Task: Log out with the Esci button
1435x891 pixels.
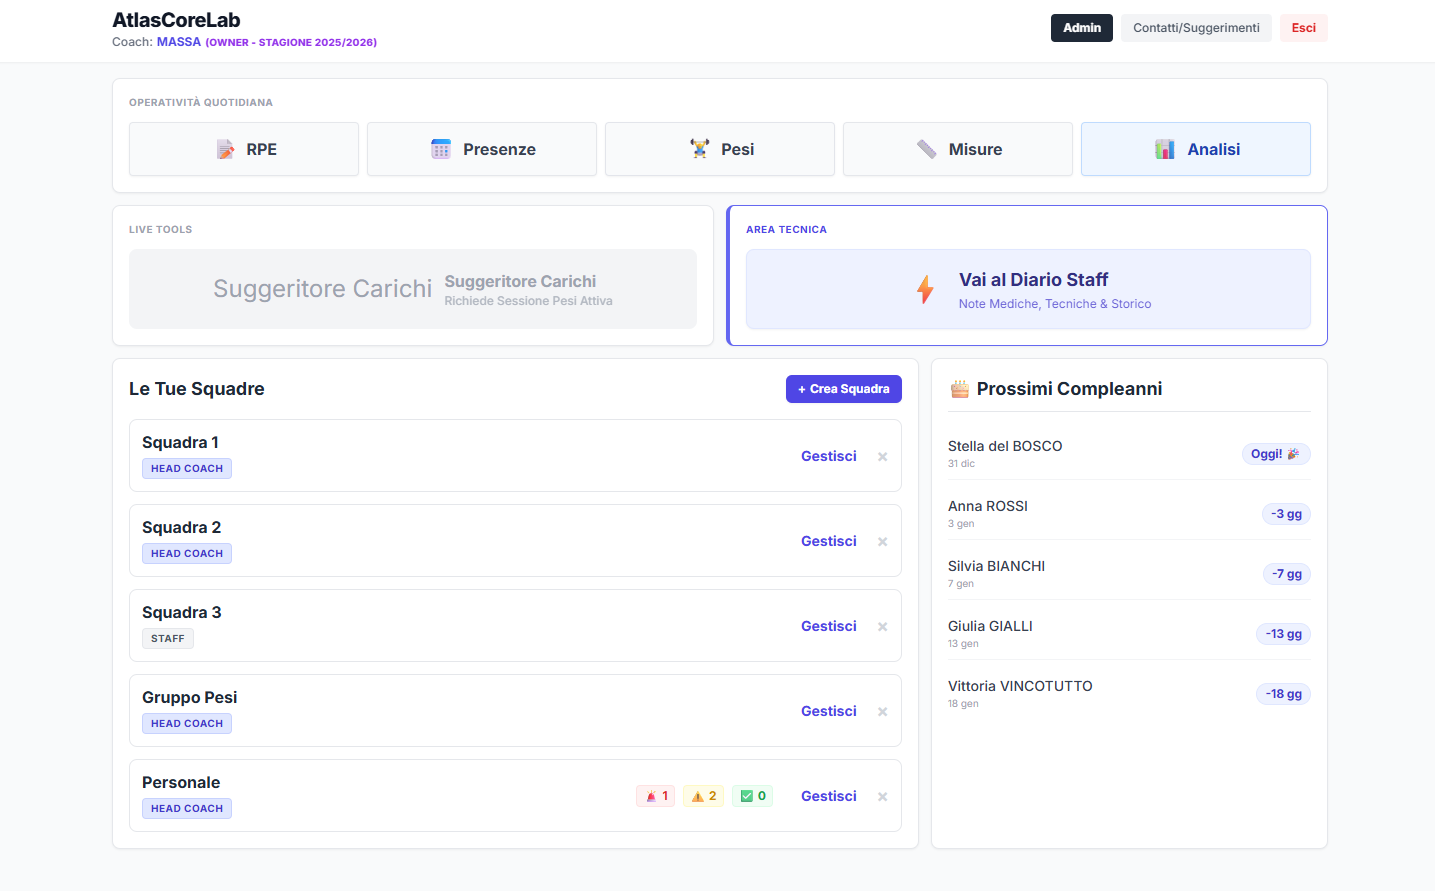Action: pos(1304,28)
